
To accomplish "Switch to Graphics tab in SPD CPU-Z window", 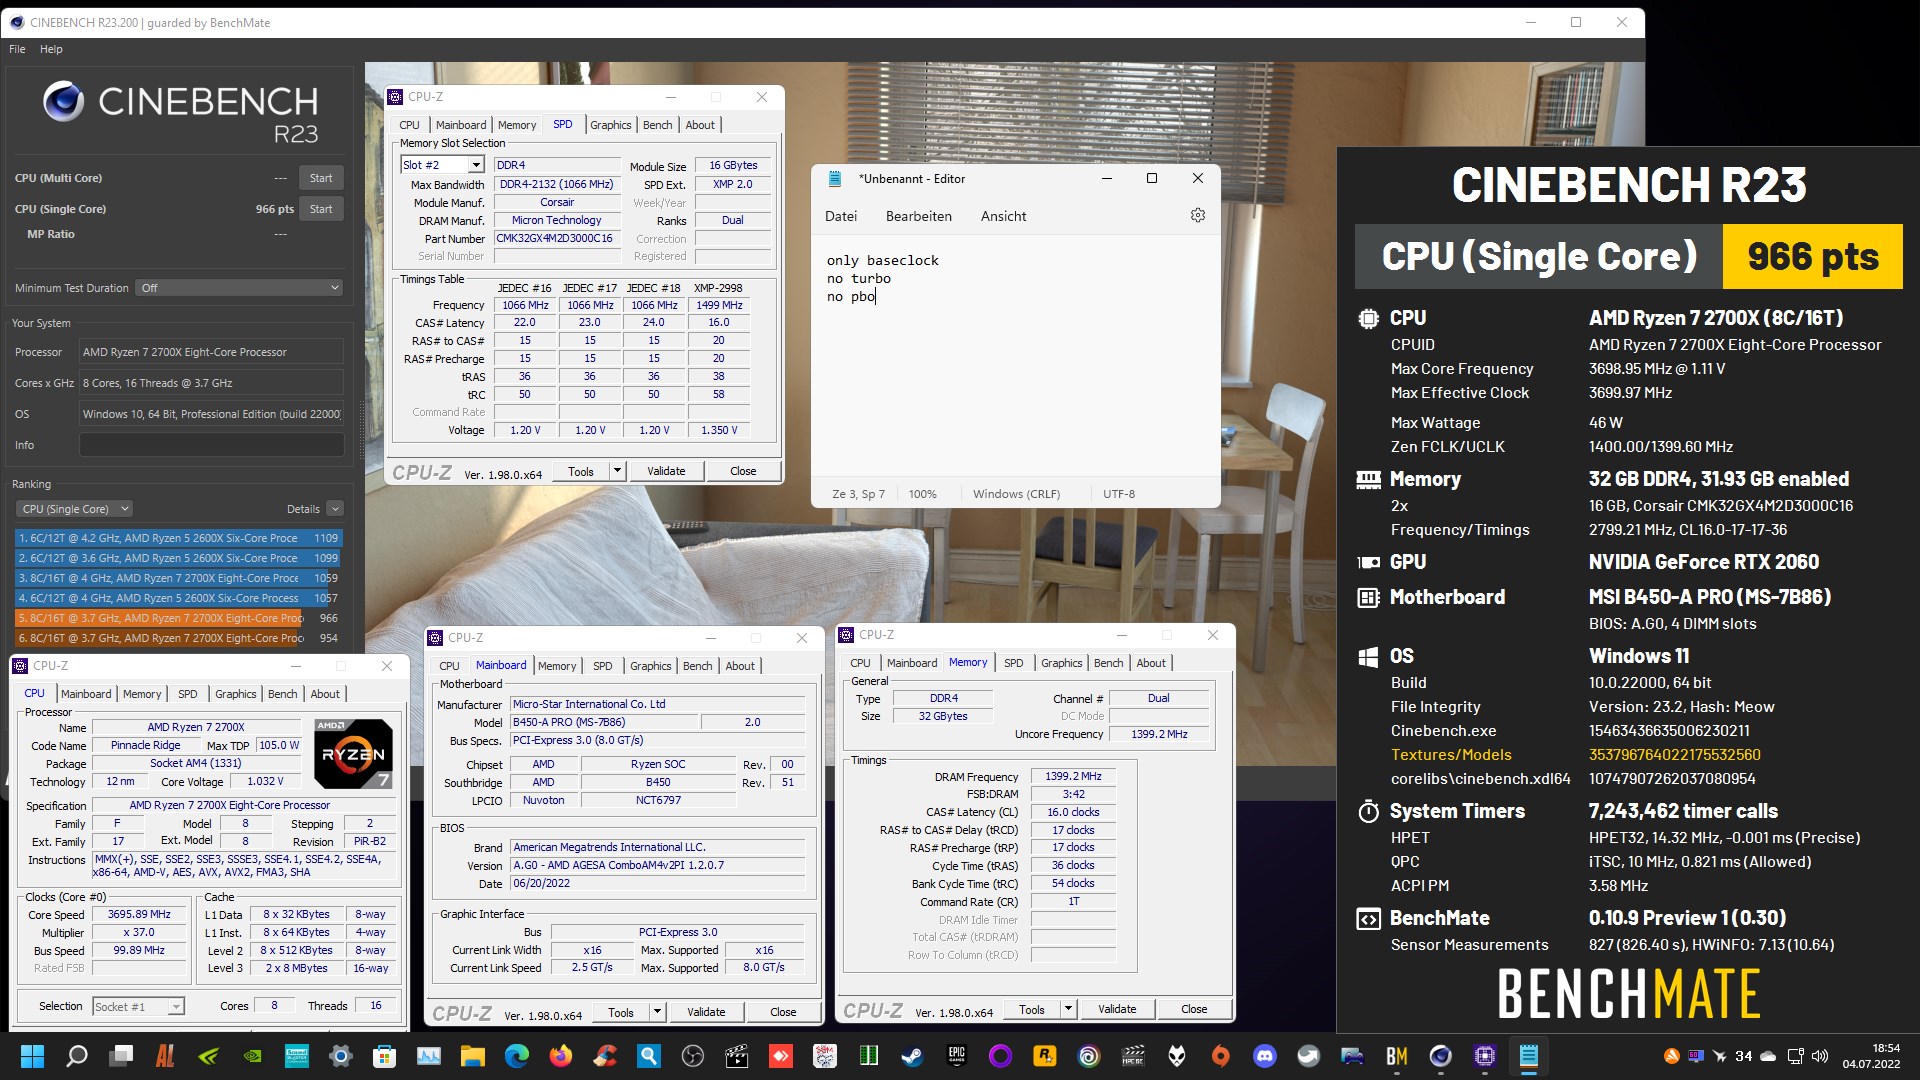I will pos(610,125).
